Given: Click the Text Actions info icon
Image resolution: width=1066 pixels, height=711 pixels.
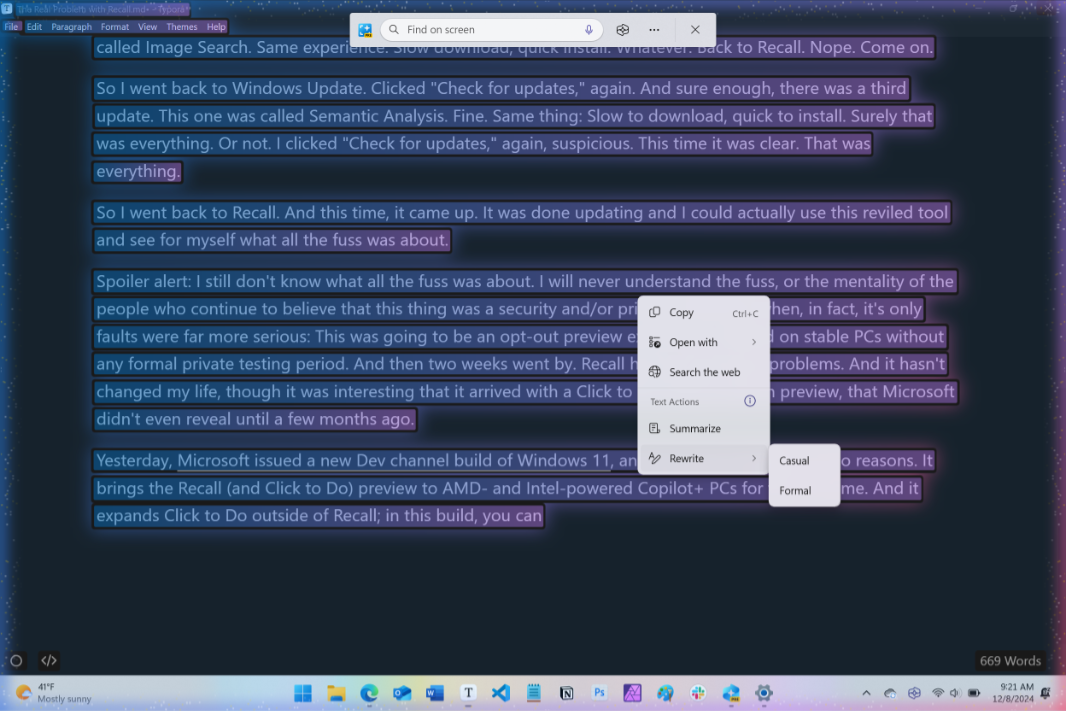Looking at the screenshot, I should coord(749,401).
